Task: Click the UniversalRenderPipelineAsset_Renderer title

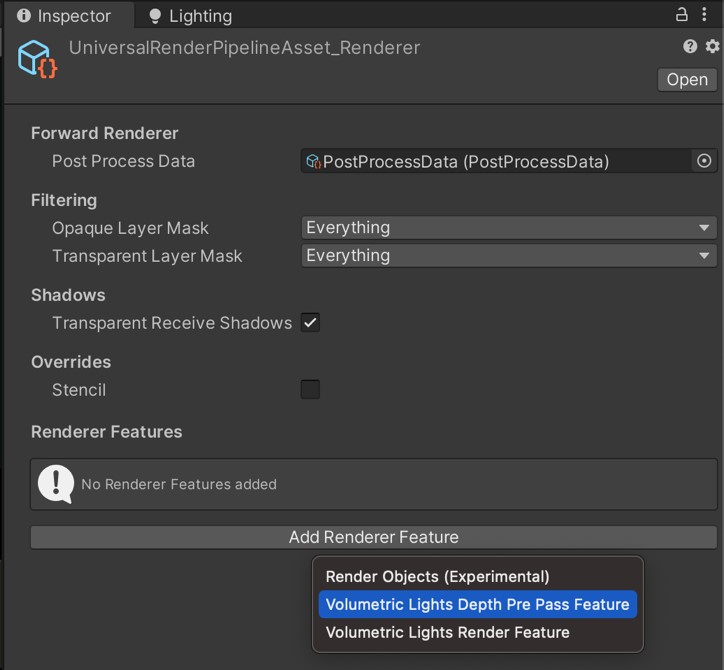Action: [244, 48]
